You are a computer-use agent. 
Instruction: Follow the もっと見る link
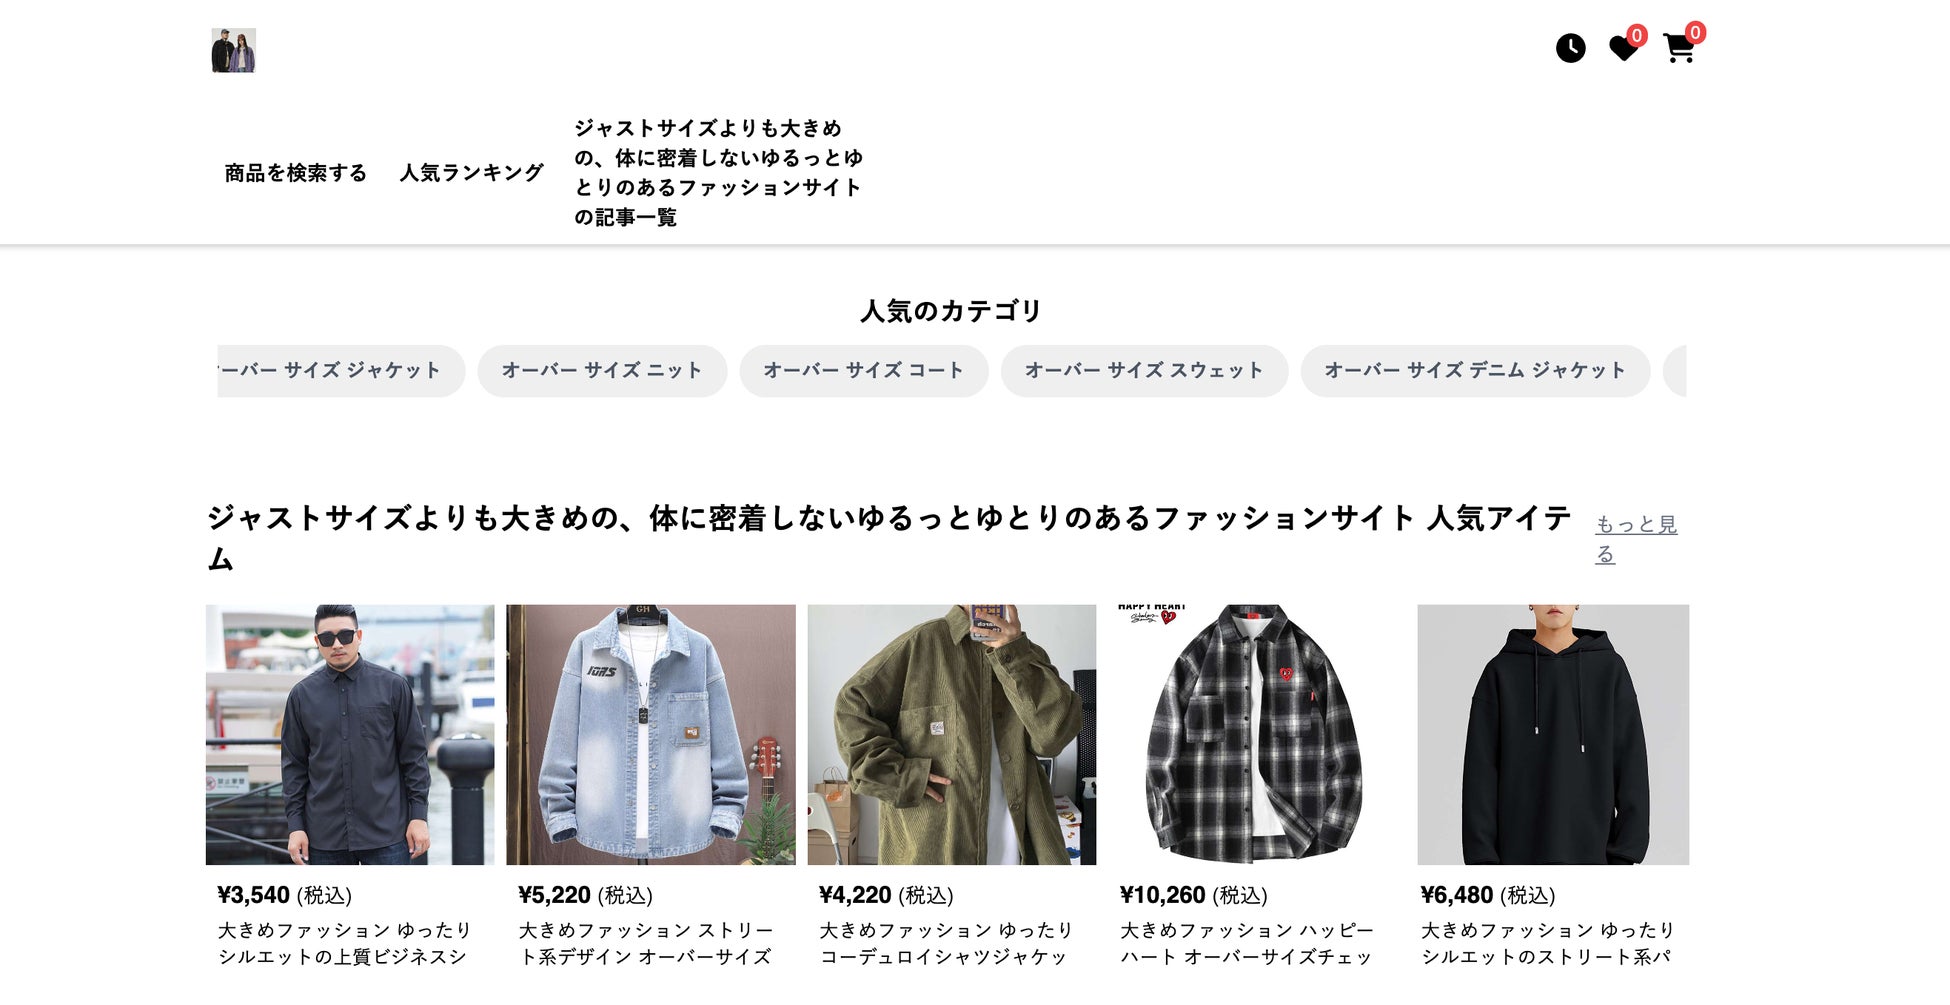(1636, 538)
